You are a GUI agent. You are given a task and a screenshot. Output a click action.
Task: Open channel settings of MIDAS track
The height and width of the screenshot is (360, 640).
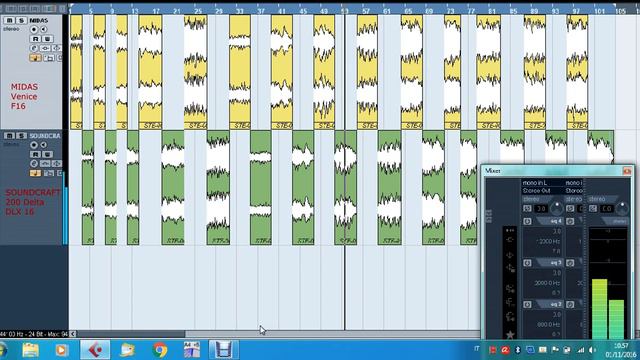(34, 48)
